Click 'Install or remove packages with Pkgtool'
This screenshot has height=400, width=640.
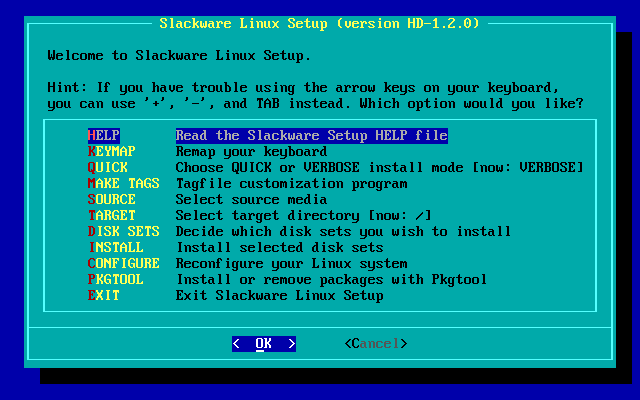(331, 279)
